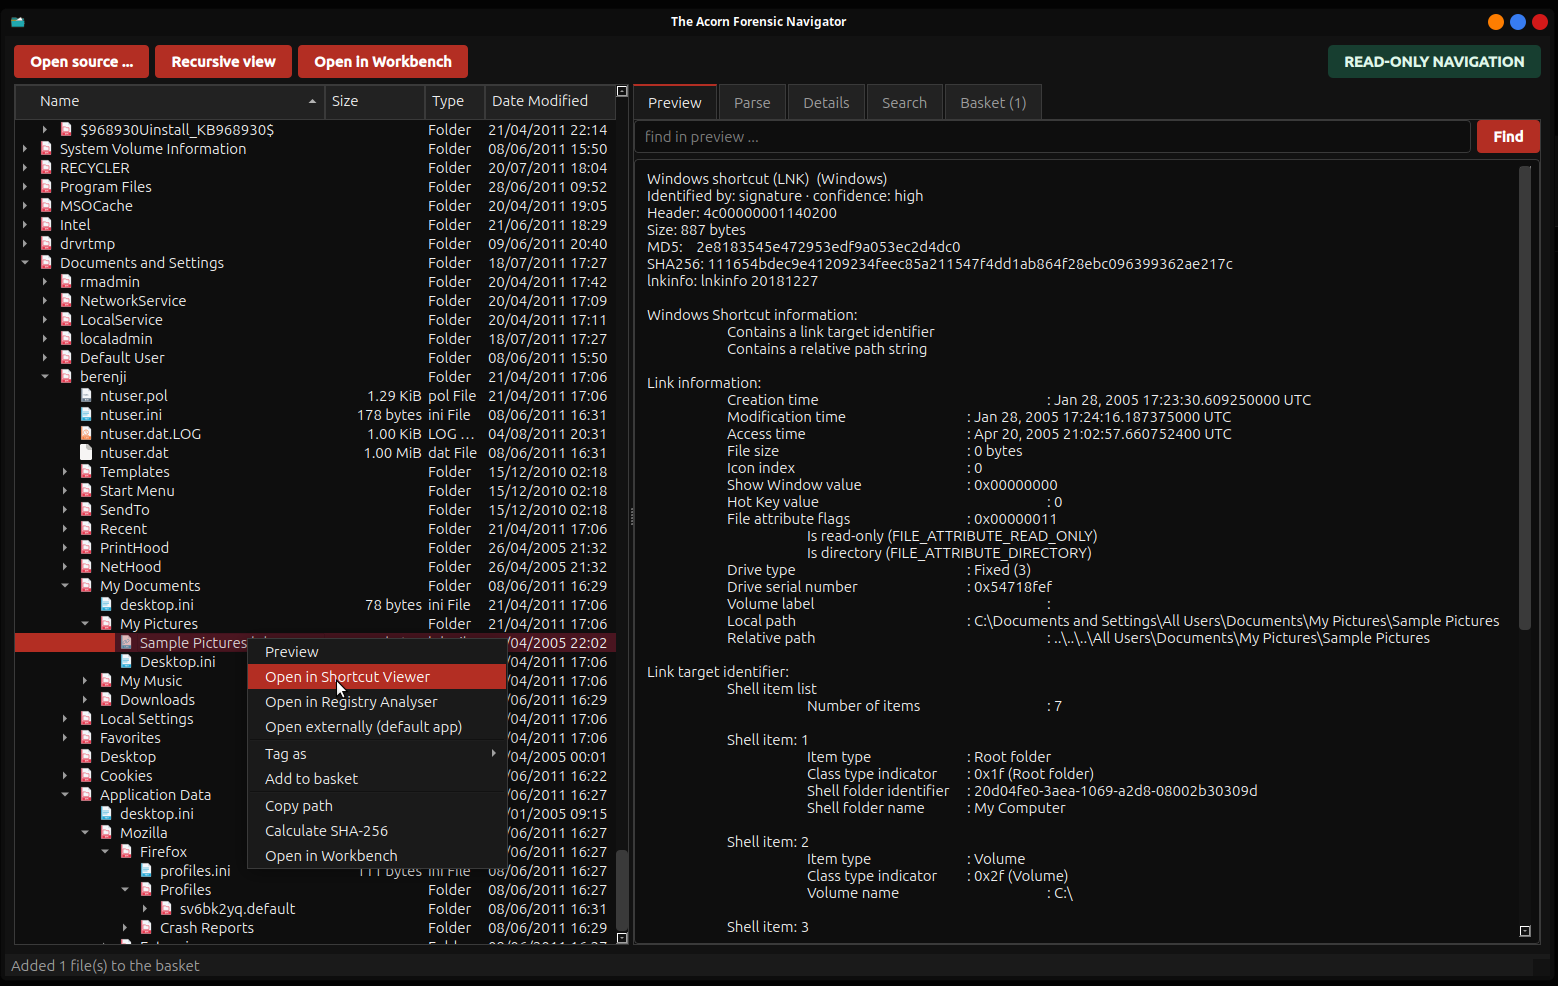1558x986 pixels.
Task: Sort by the Date Modified column header
Action: pos(549,101)
